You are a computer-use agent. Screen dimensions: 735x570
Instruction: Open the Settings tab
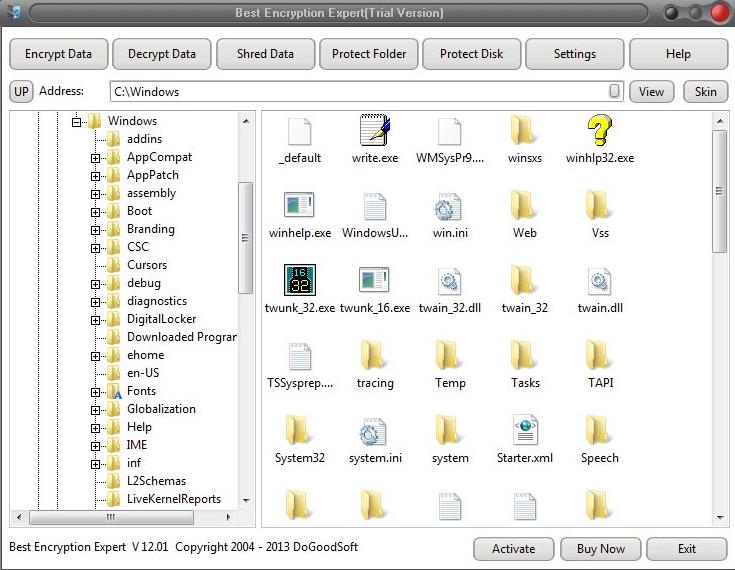[575, 54]
